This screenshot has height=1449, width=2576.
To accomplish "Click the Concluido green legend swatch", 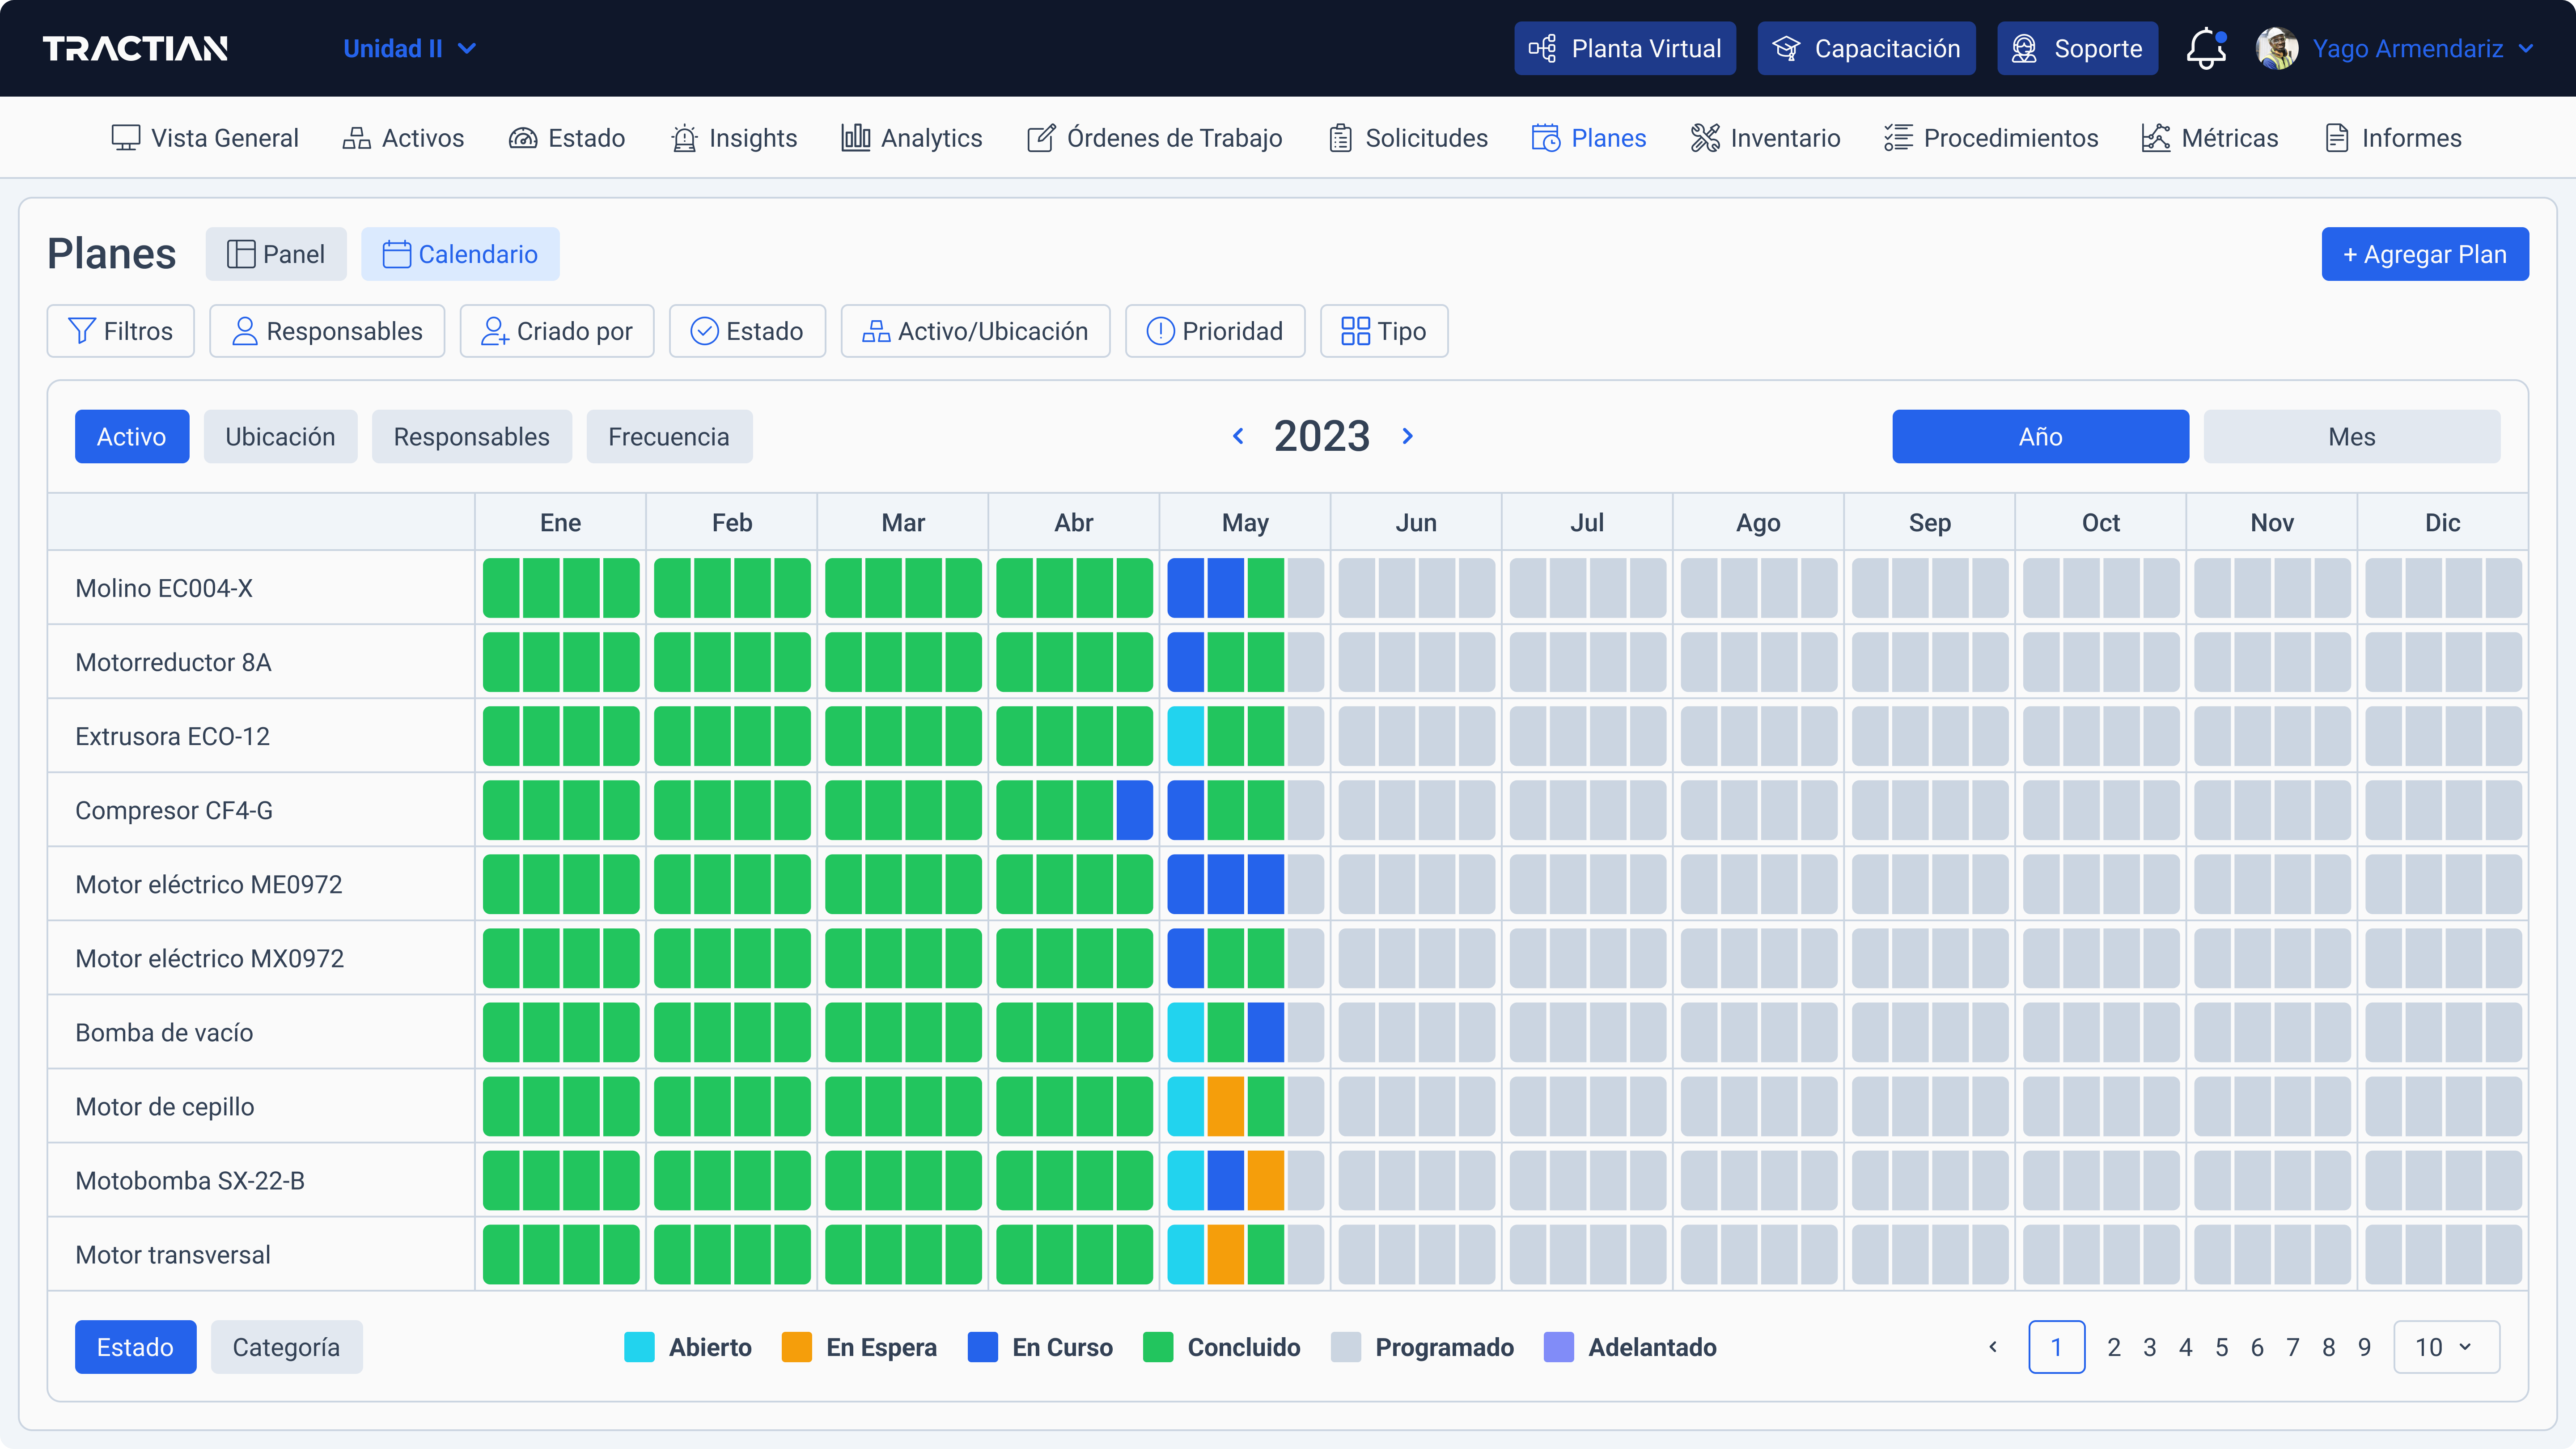I will click(1160, 1347).
